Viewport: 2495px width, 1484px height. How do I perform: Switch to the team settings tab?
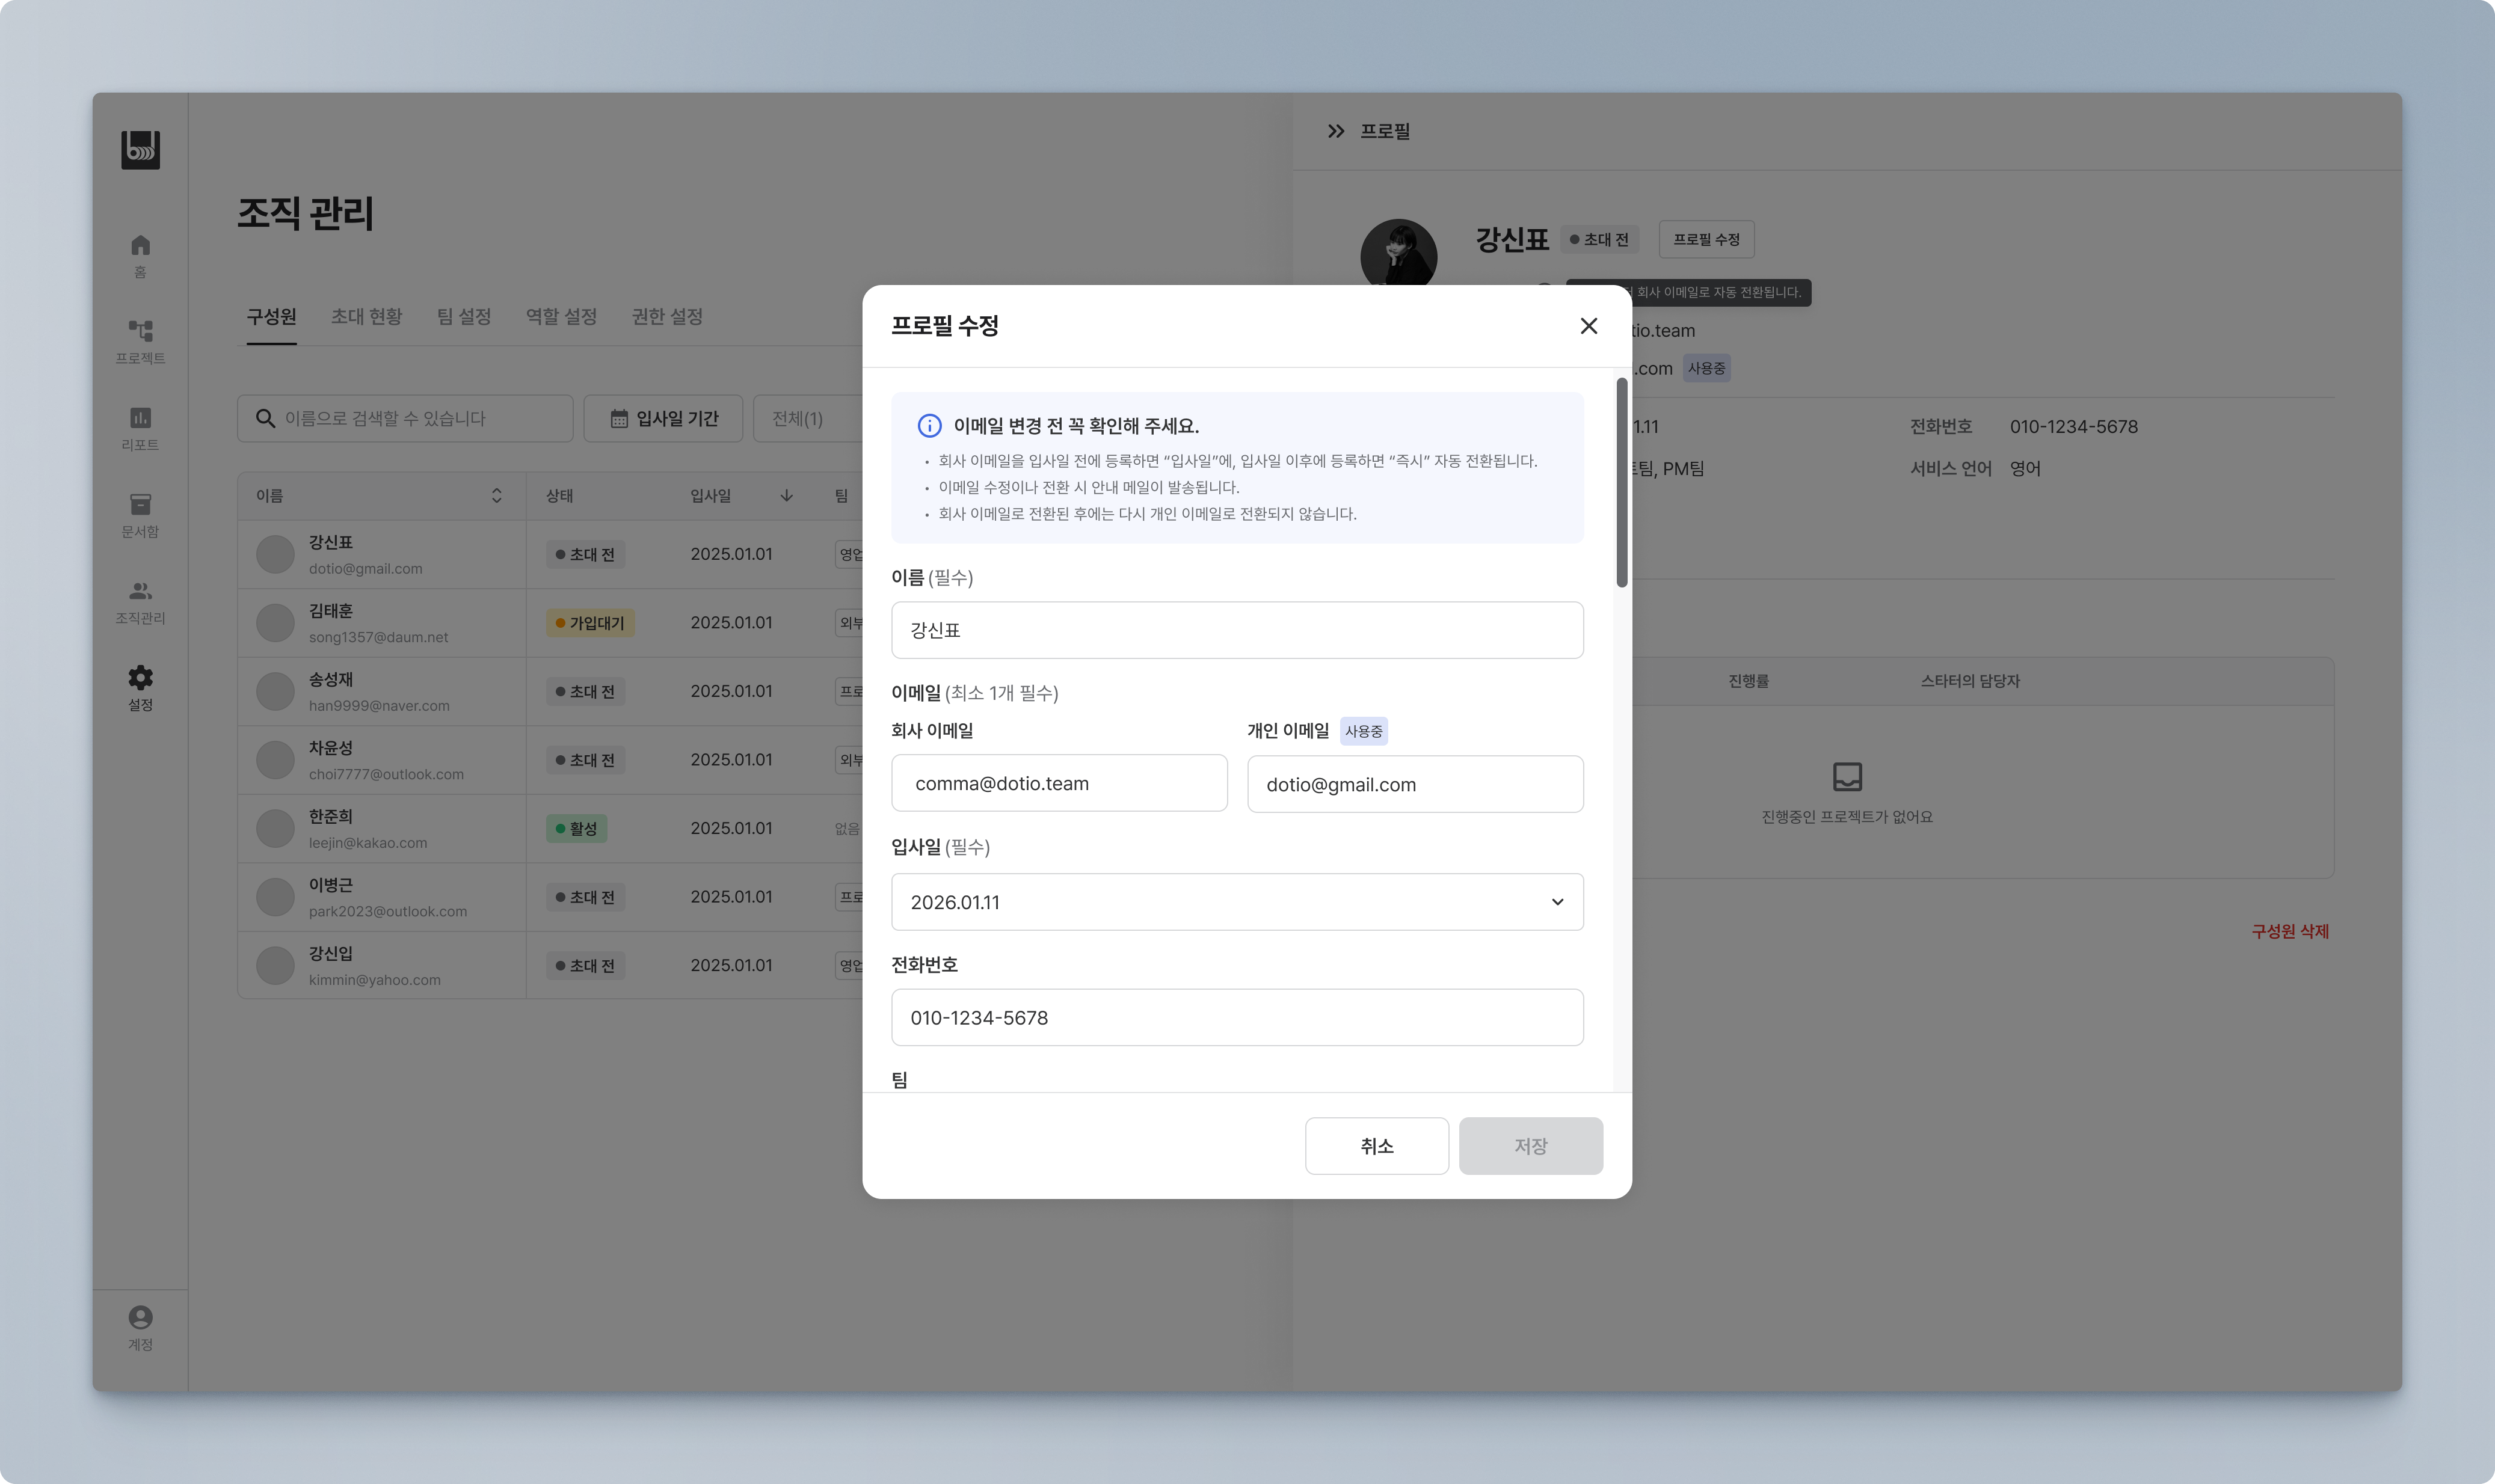463,316
